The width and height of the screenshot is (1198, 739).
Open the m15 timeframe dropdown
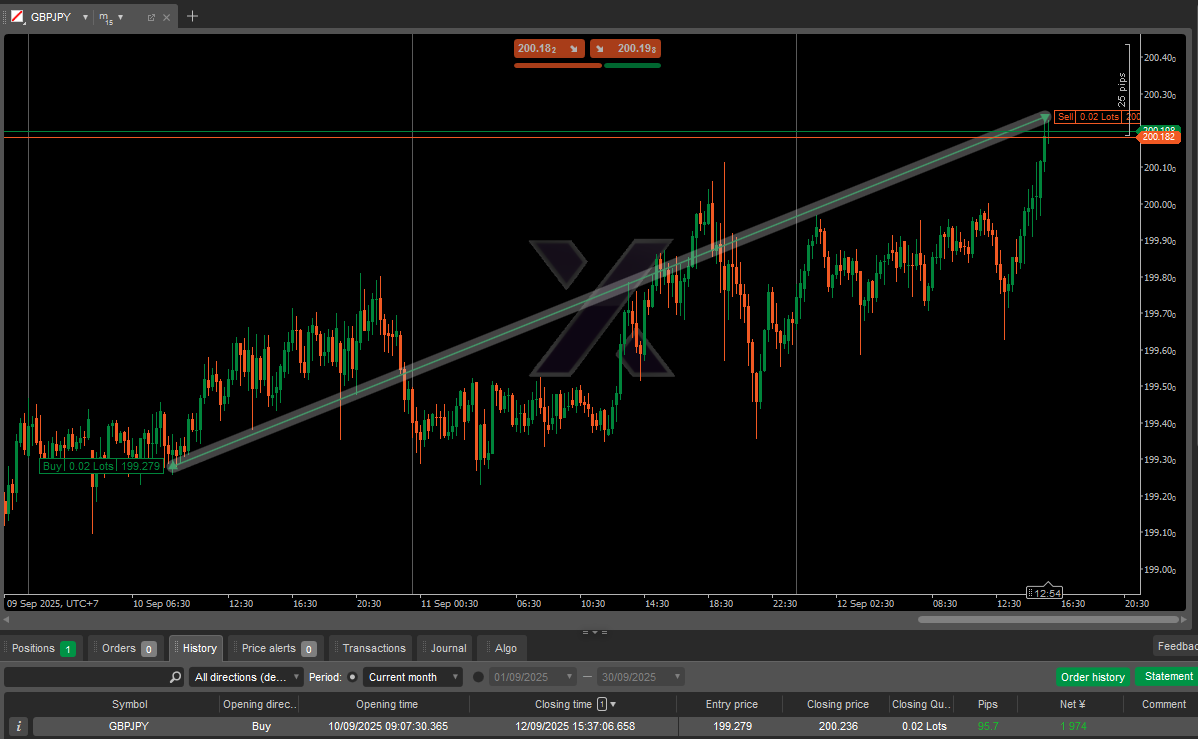click(121, 17)
